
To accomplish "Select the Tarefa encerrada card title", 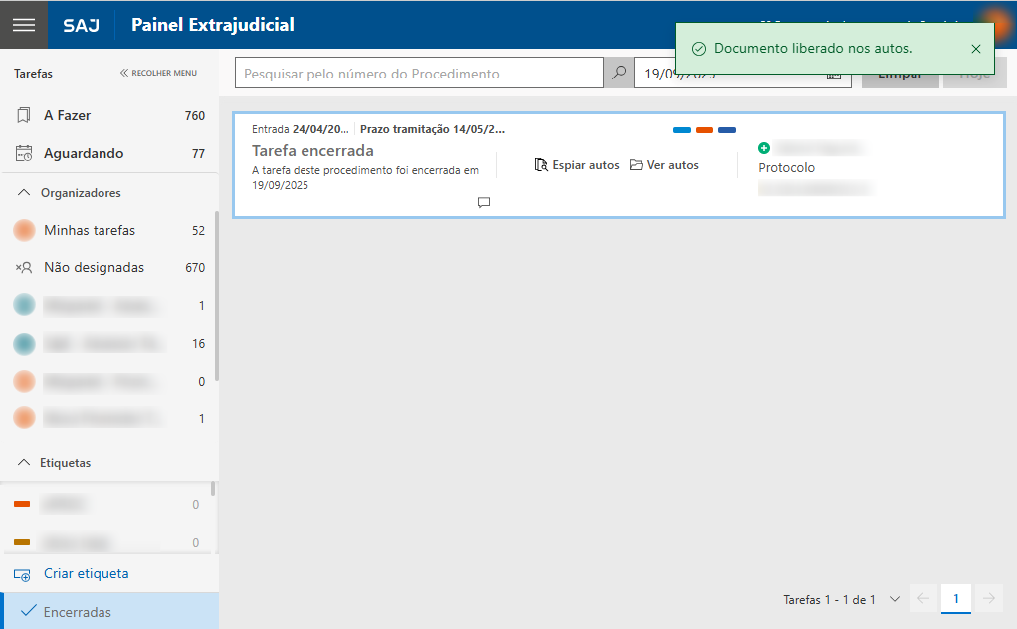I will click(x=313, y=150).
